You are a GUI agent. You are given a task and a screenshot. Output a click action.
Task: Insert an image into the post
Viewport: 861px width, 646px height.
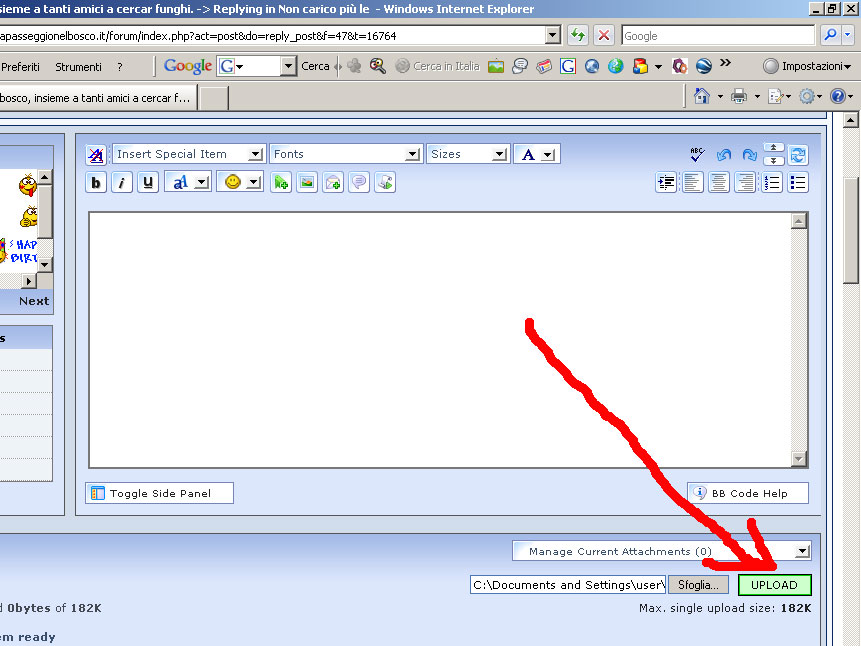coord(307,182)
